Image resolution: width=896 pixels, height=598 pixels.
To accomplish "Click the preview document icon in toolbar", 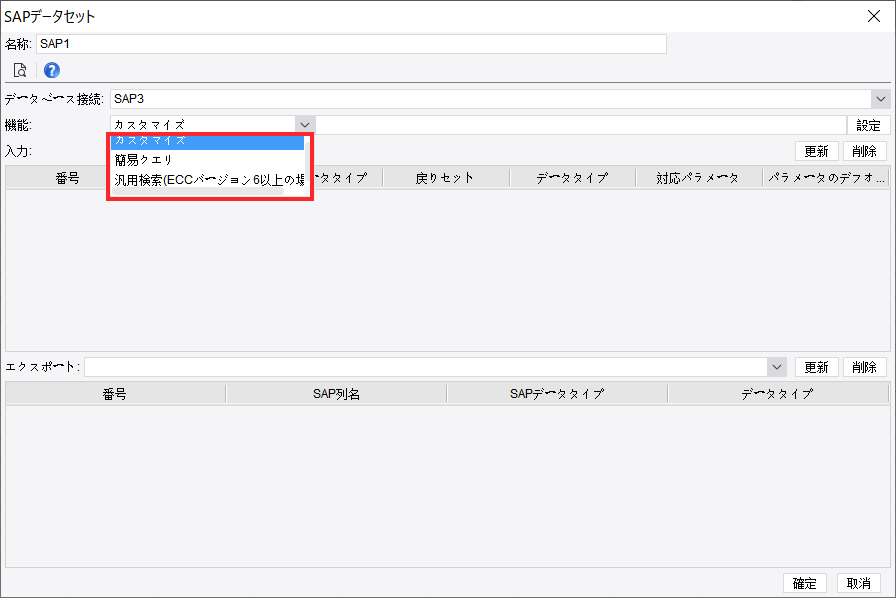I will pyautogui.click(x=20, y=70).
